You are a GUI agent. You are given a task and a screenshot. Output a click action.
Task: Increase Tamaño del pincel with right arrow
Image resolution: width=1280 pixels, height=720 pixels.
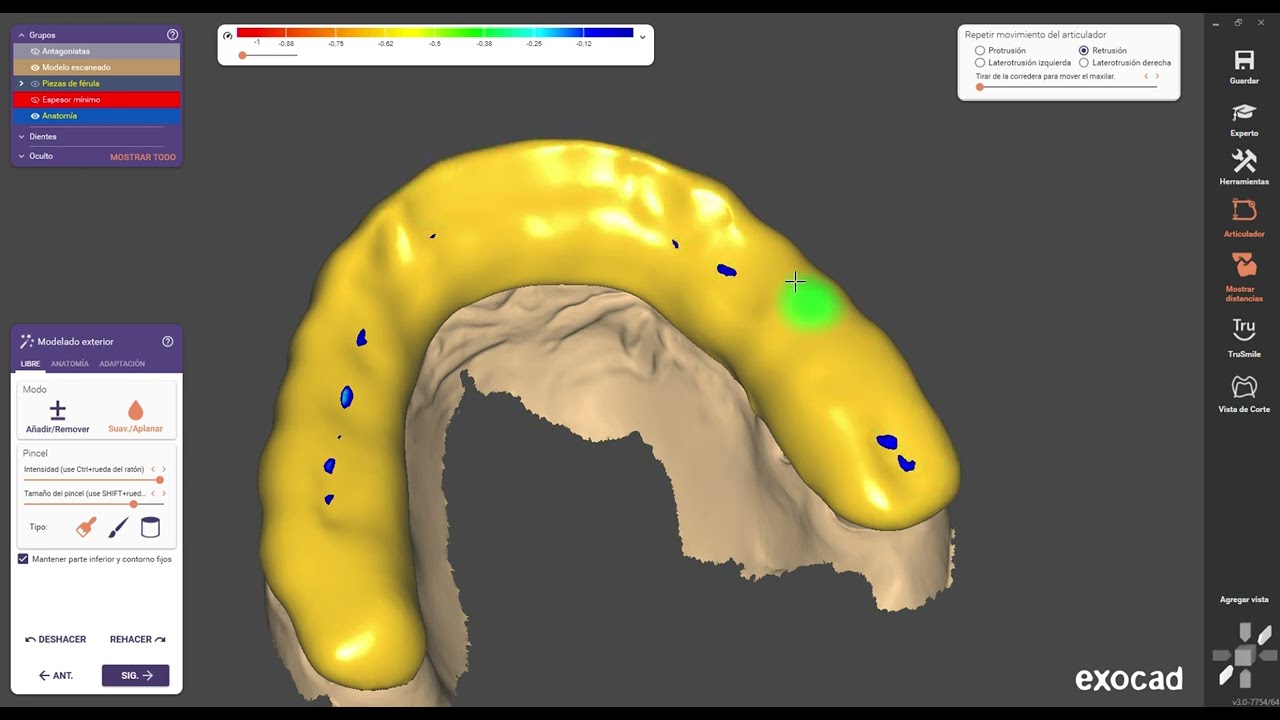pyautogui.click(x=164, y=493)
